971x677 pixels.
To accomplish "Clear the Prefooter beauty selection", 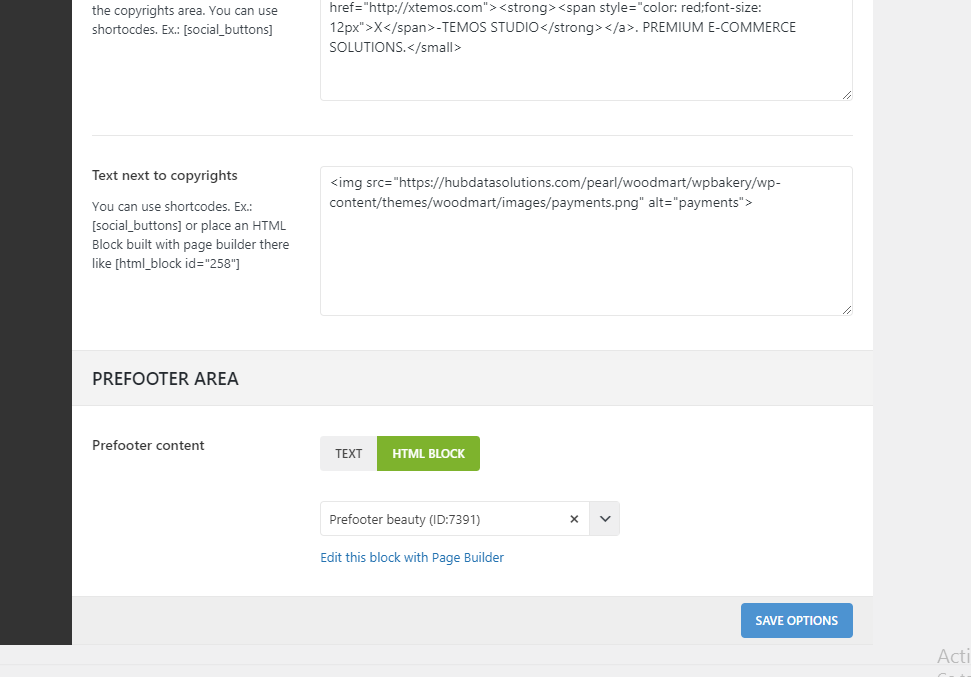I will [x=574, y=519].
